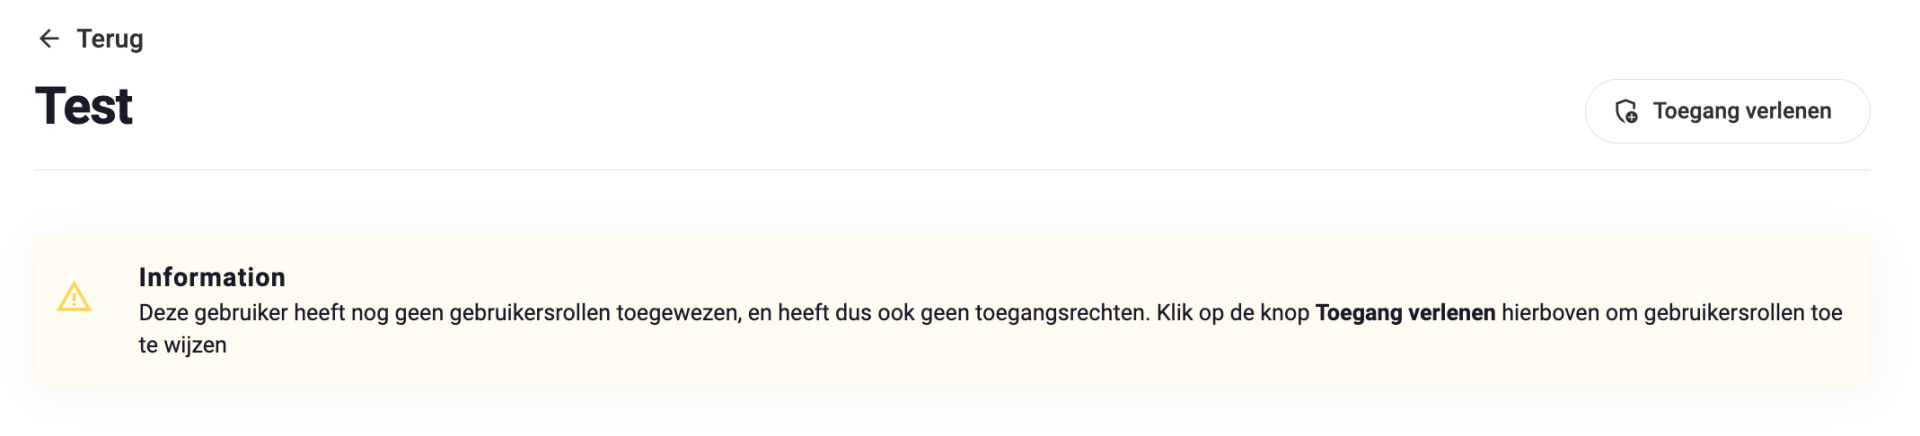Click the word verlenen in the top-right button
This screenshot has height=436, width=1920.
coord(1787,111)
